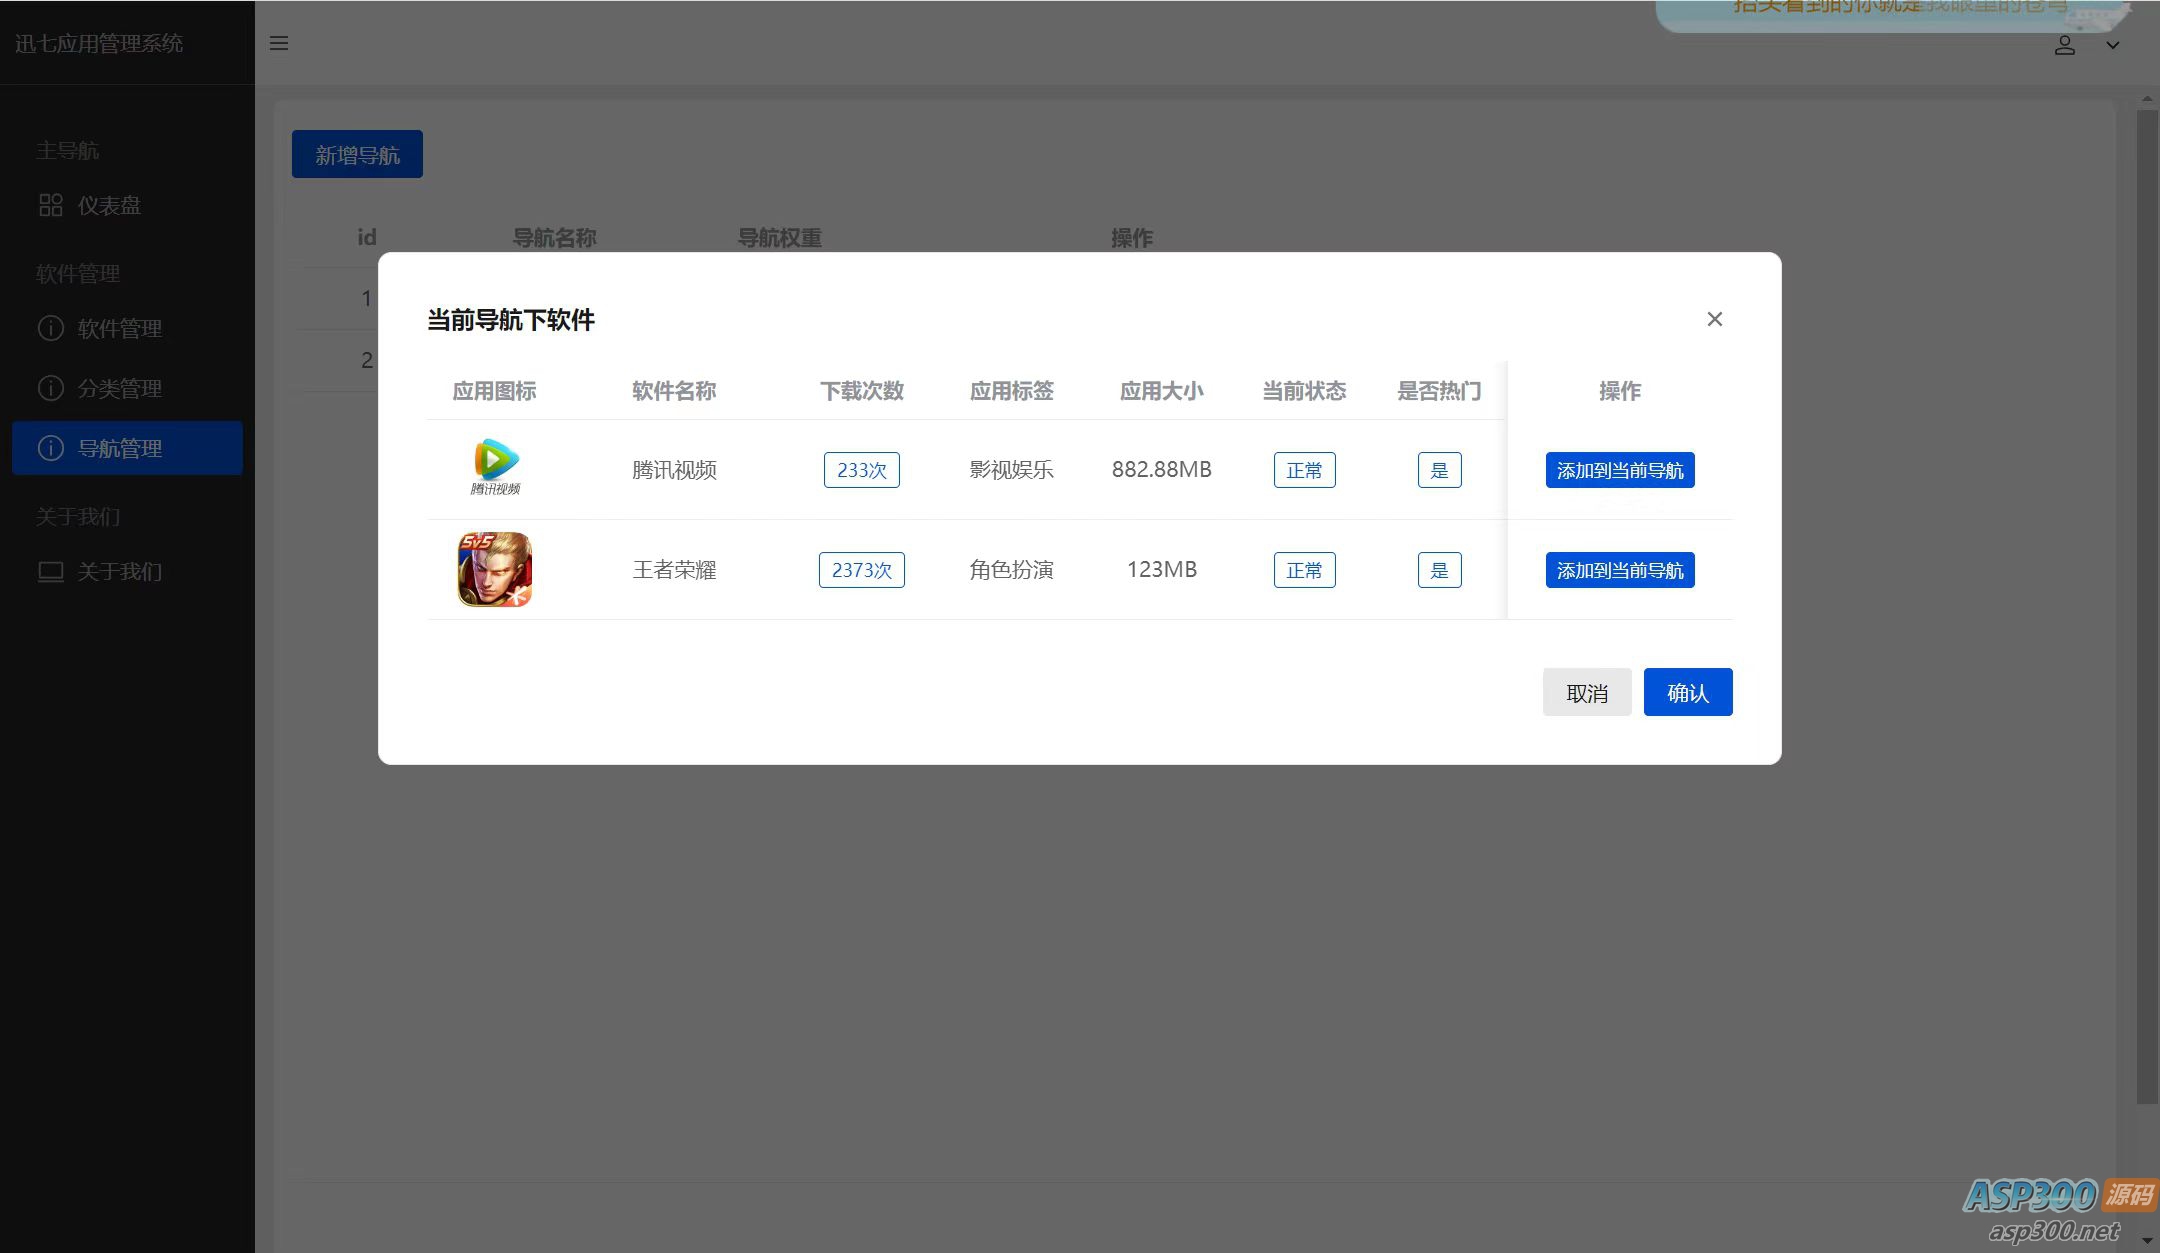Close the dialog with X icon
This screenshot has height=1253, width=2160.
[x=1714, y=319]
